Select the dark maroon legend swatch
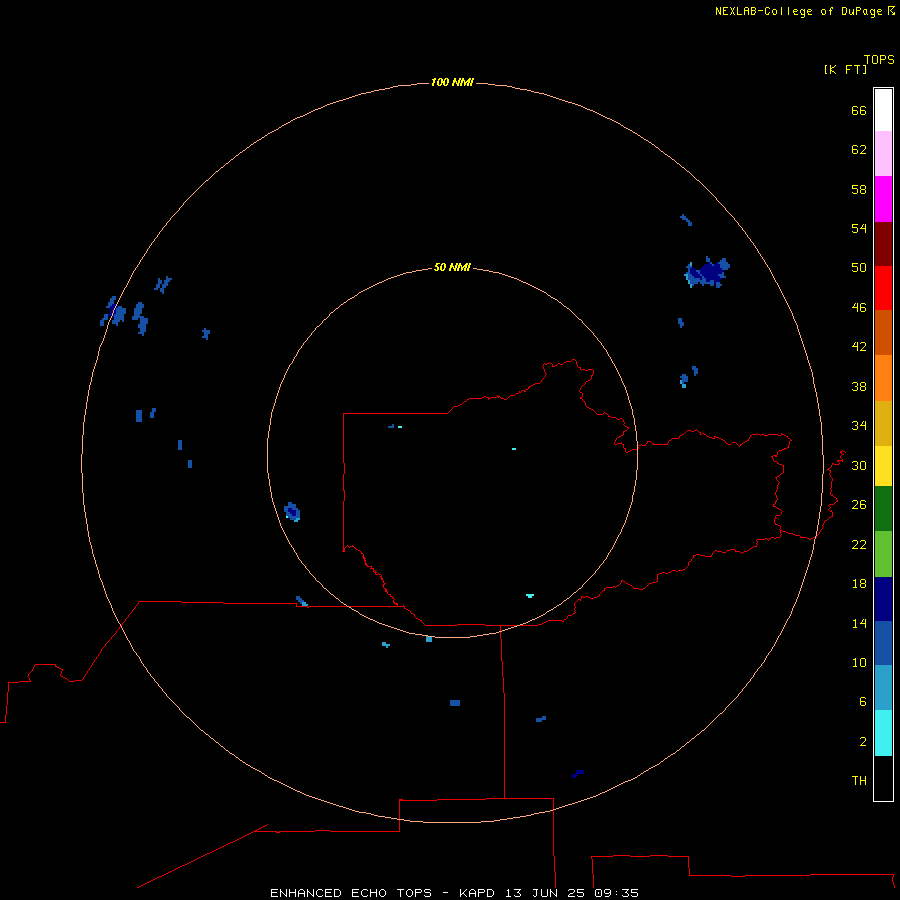This screenshot has width=900, height=900. (x=883, y=243)
